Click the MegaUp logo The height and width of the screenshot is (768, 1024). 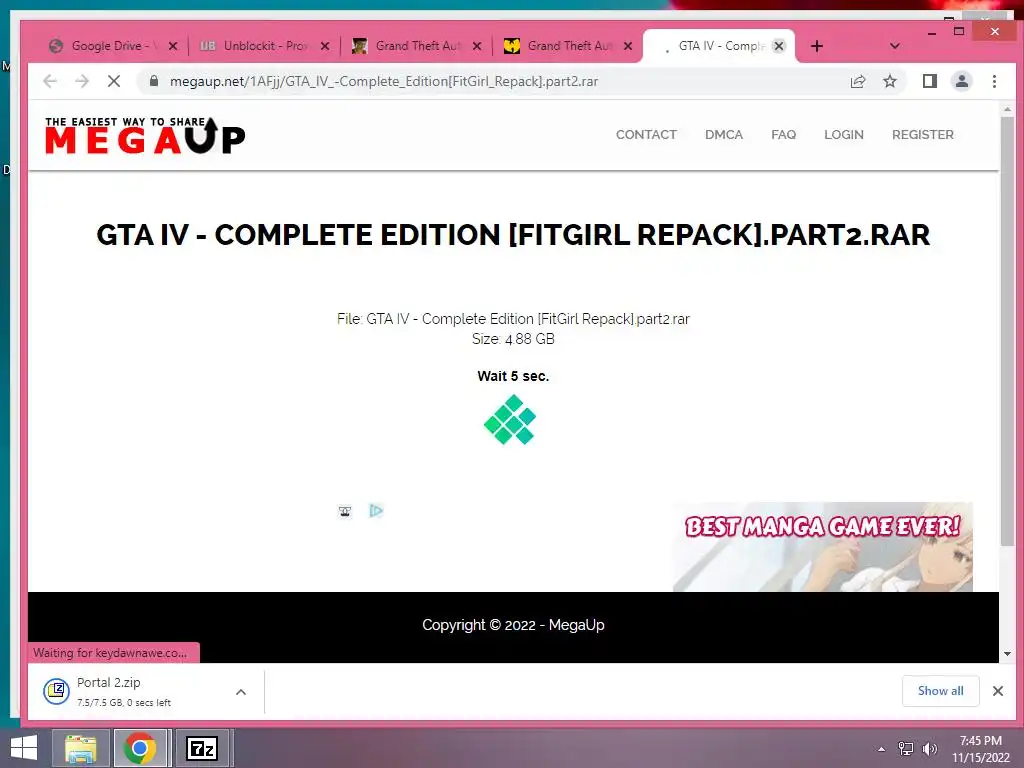144,135
